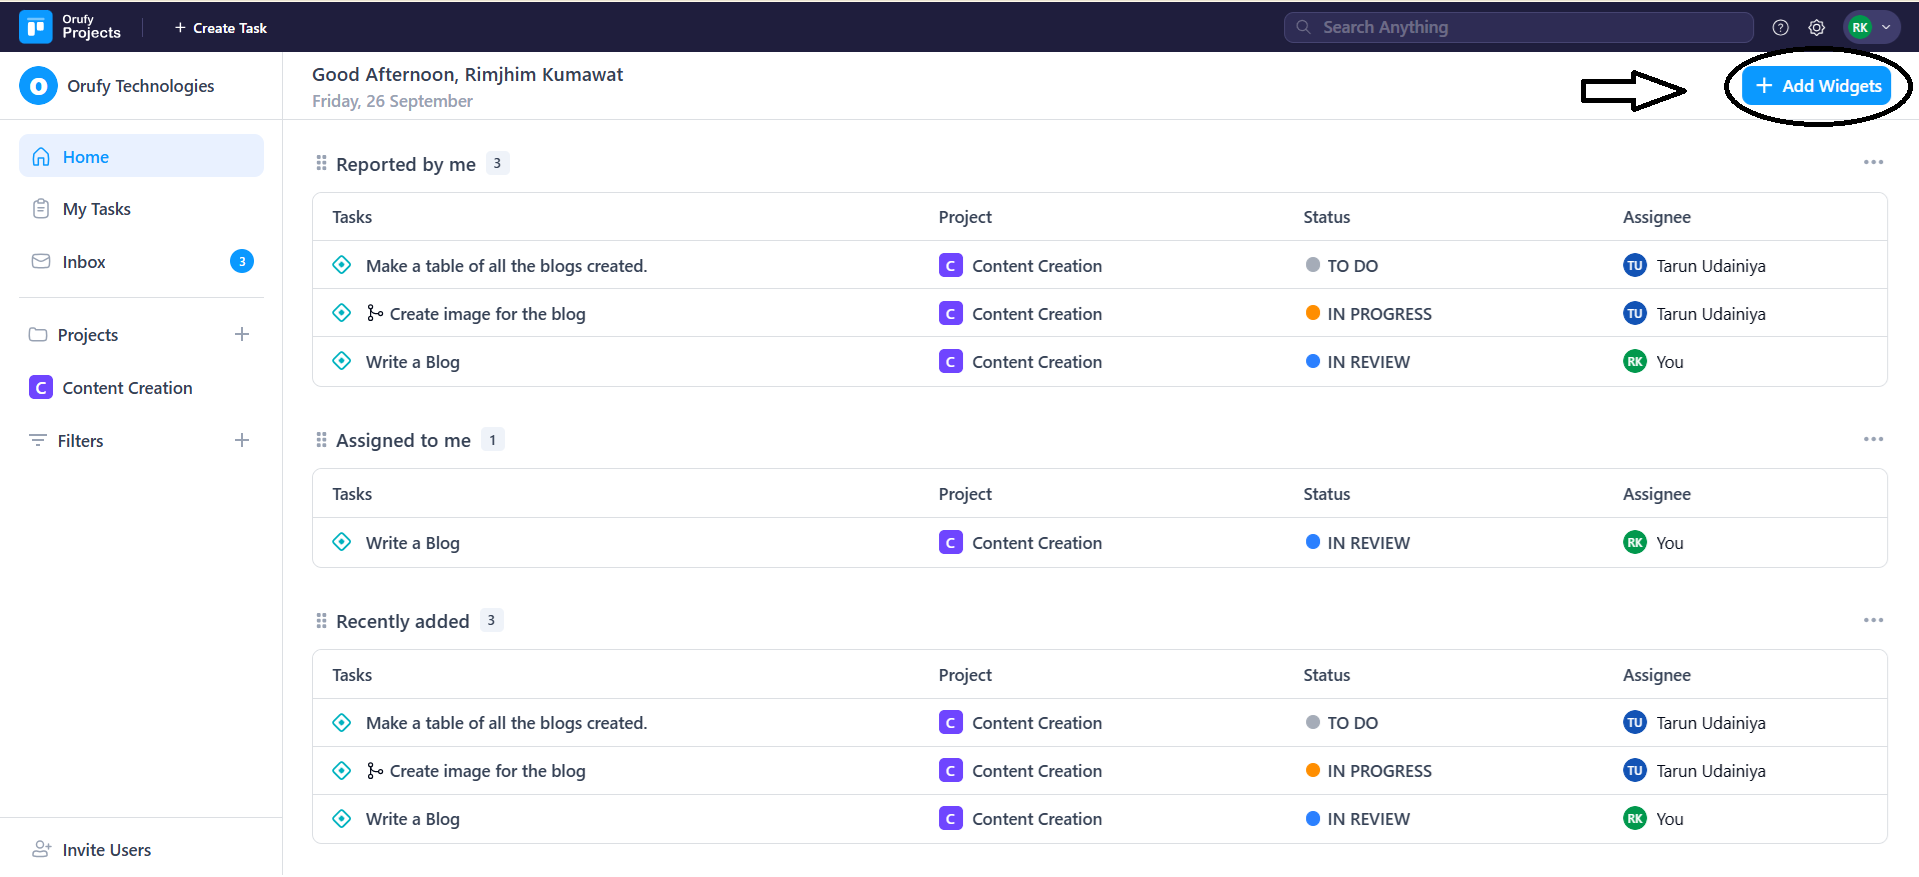Click the help question mark icon
This screenshot has height=877, width=1919.
[1780, 28]
